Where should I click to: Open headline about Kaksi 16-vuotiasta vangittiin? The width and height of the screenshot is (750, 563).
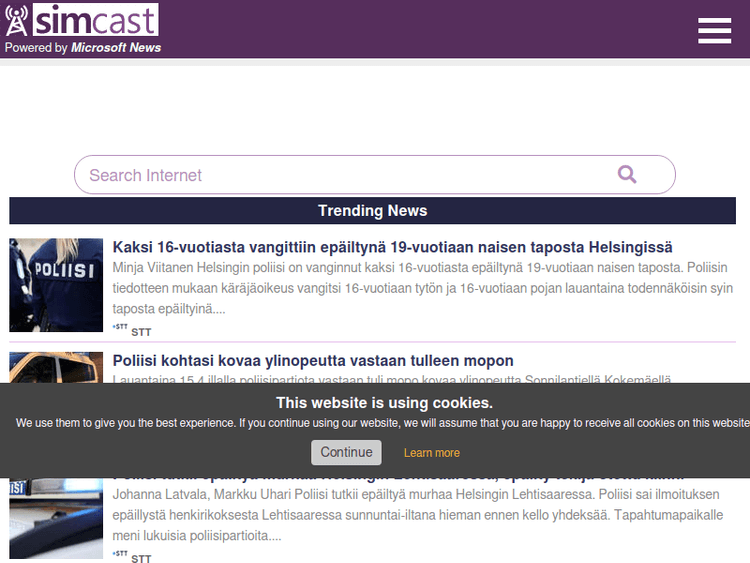pos(392,247)
